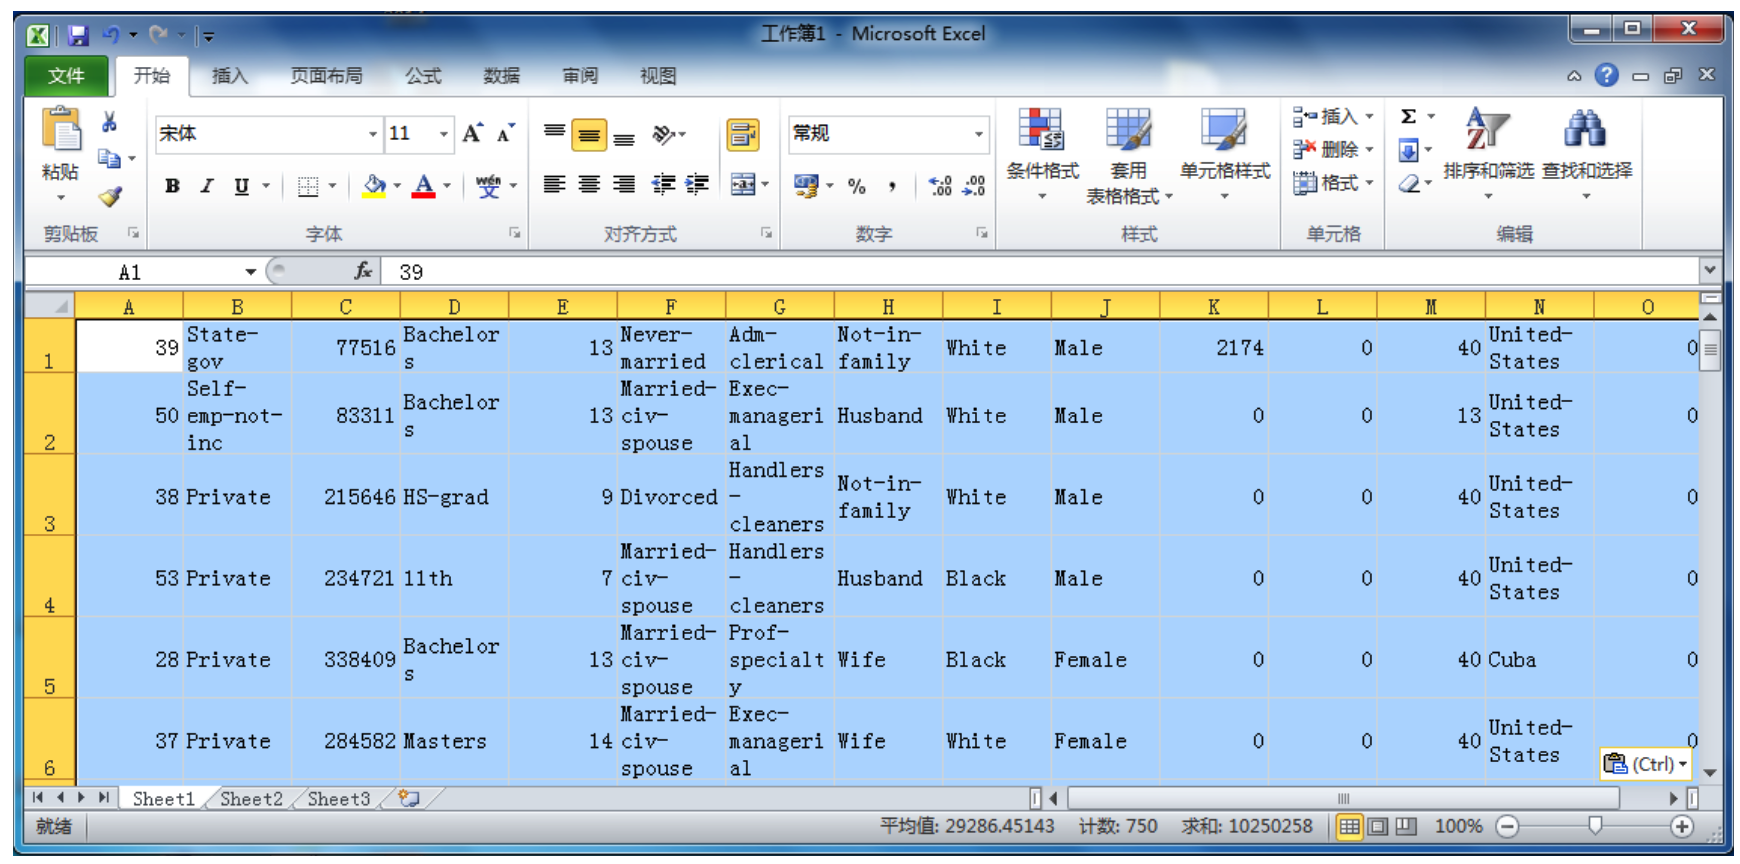Switch to the Data (数据) tab
Image resolution: width=1740 pixels, height=864 pixels.
tap(501, 76)
